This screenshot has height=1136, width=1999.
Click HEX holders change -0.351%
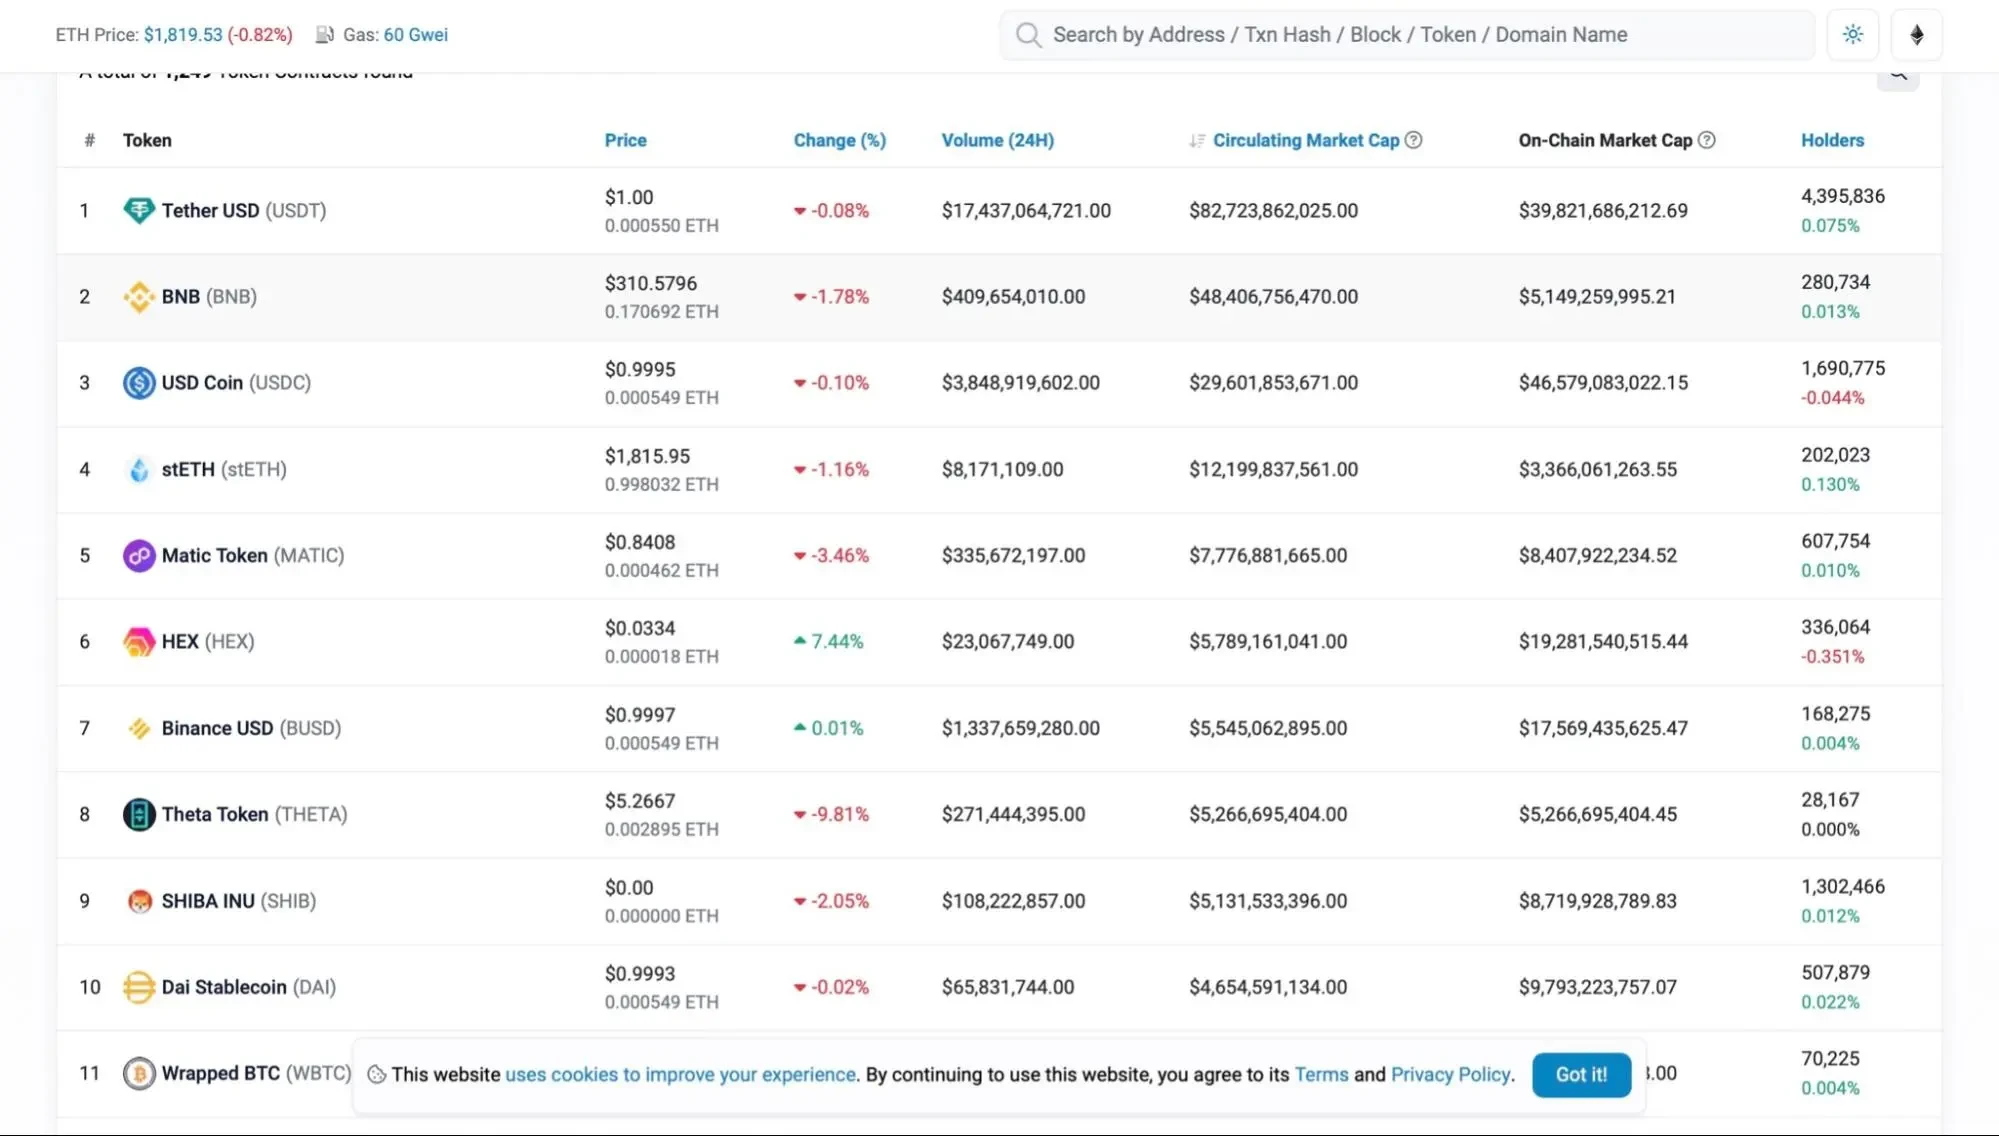1832,657
